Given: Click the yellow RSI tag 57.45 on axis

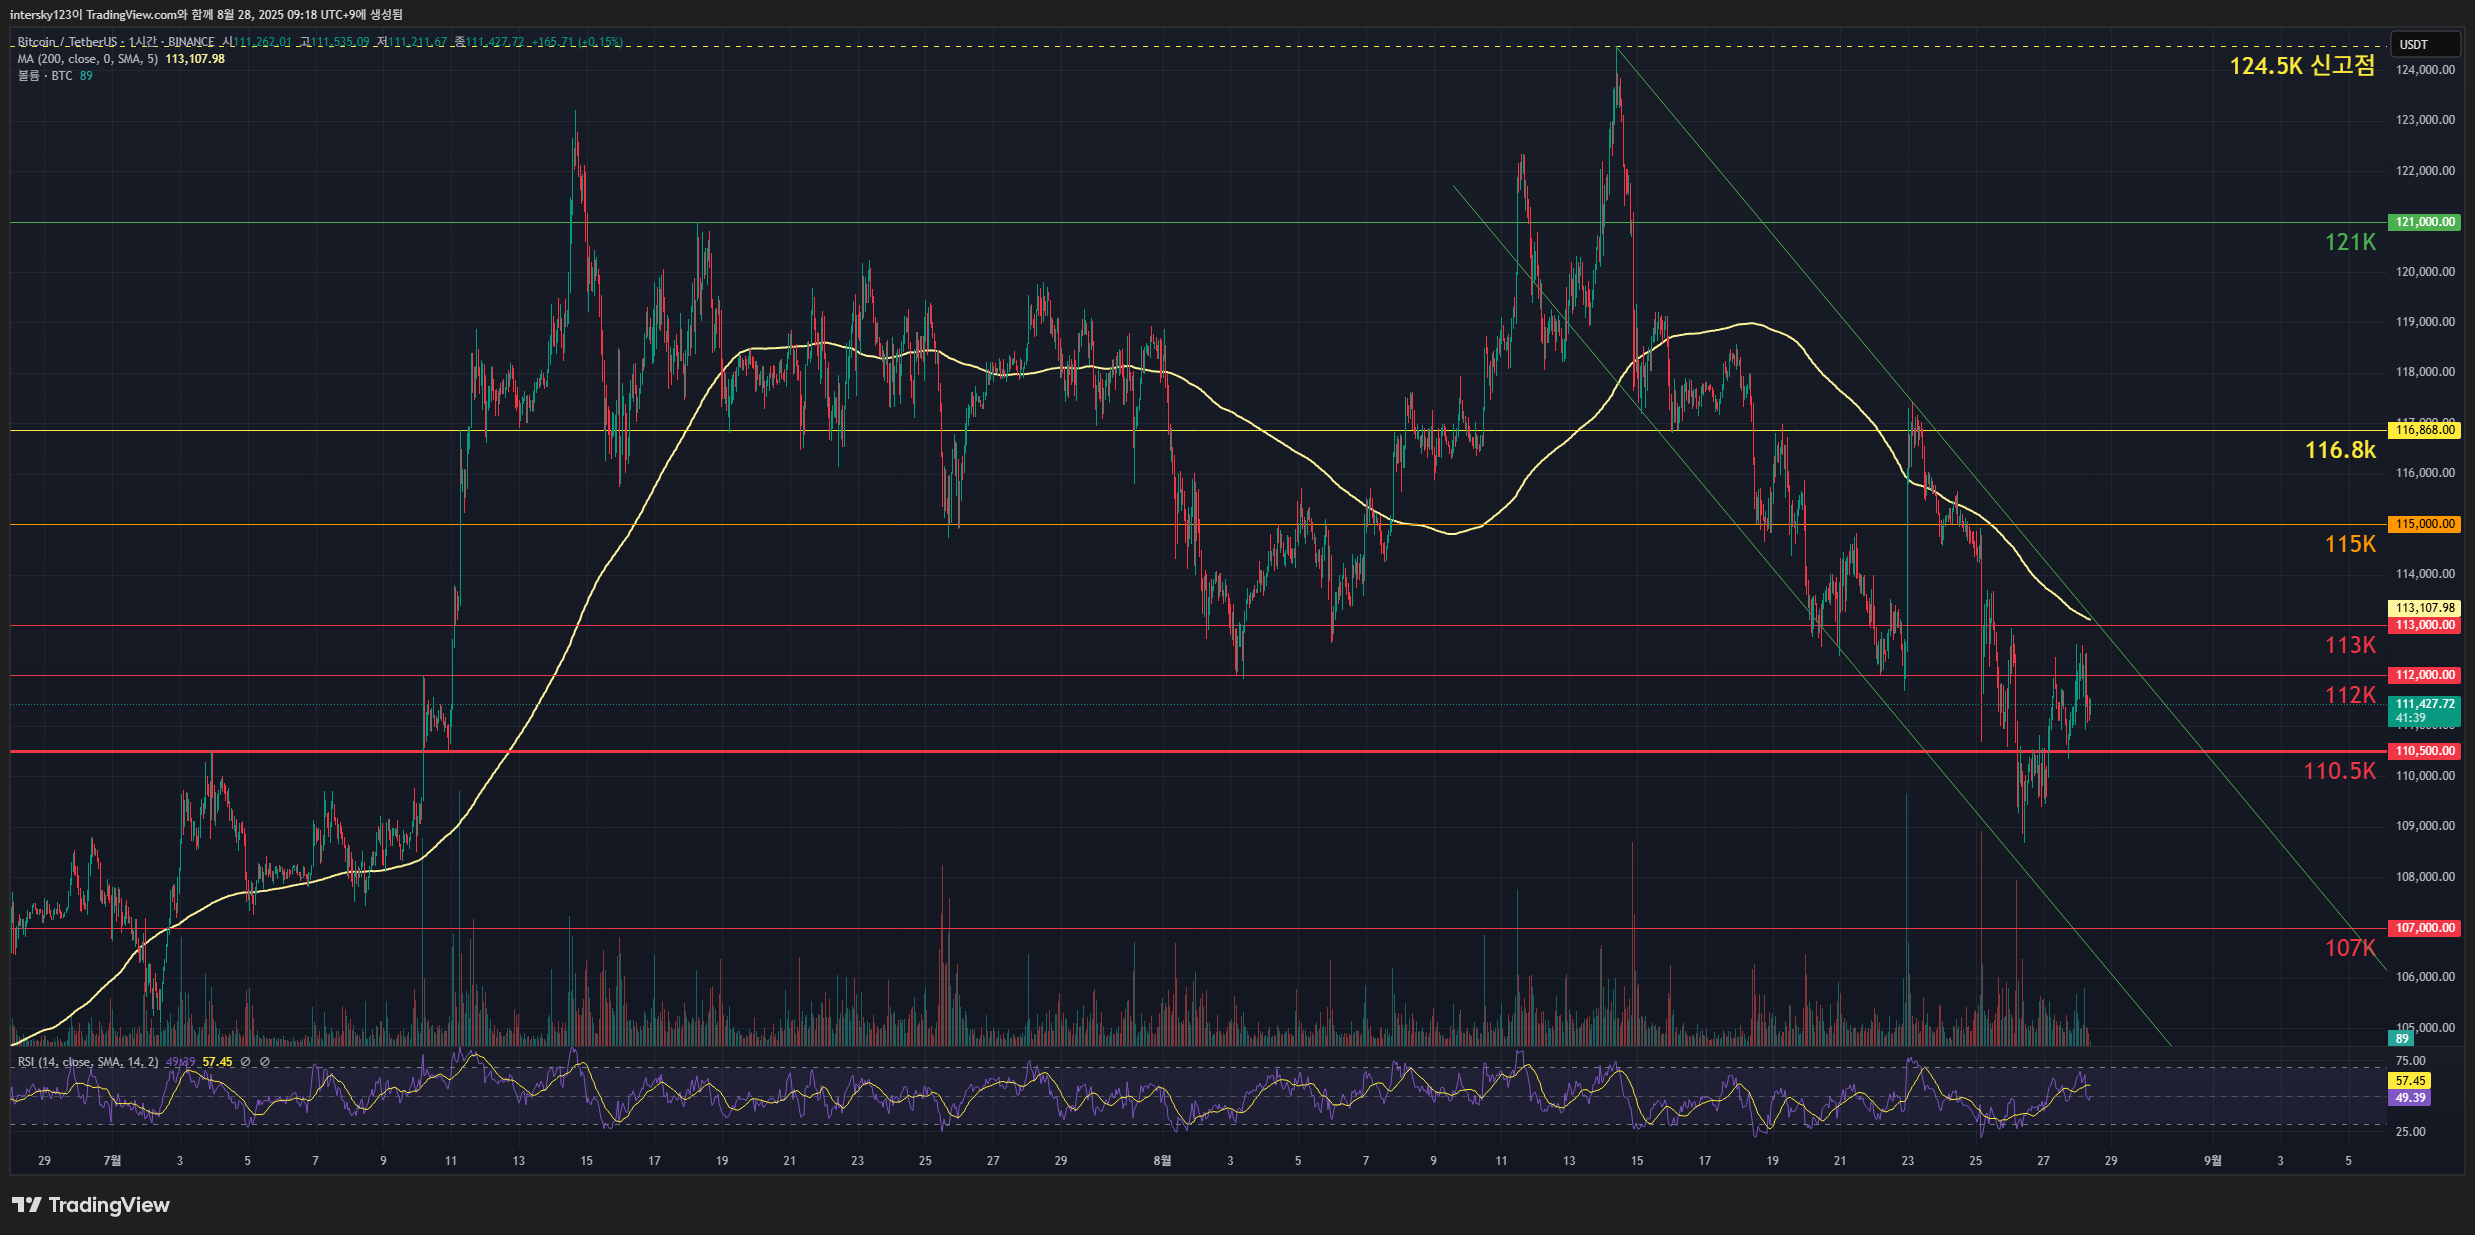Looking at the screenshot, I should point(2410,1081).
